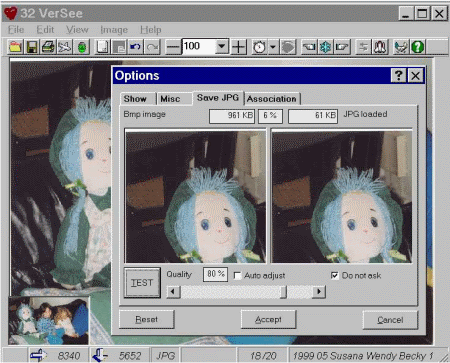Click the Cancel button

[x=390, y=320]
